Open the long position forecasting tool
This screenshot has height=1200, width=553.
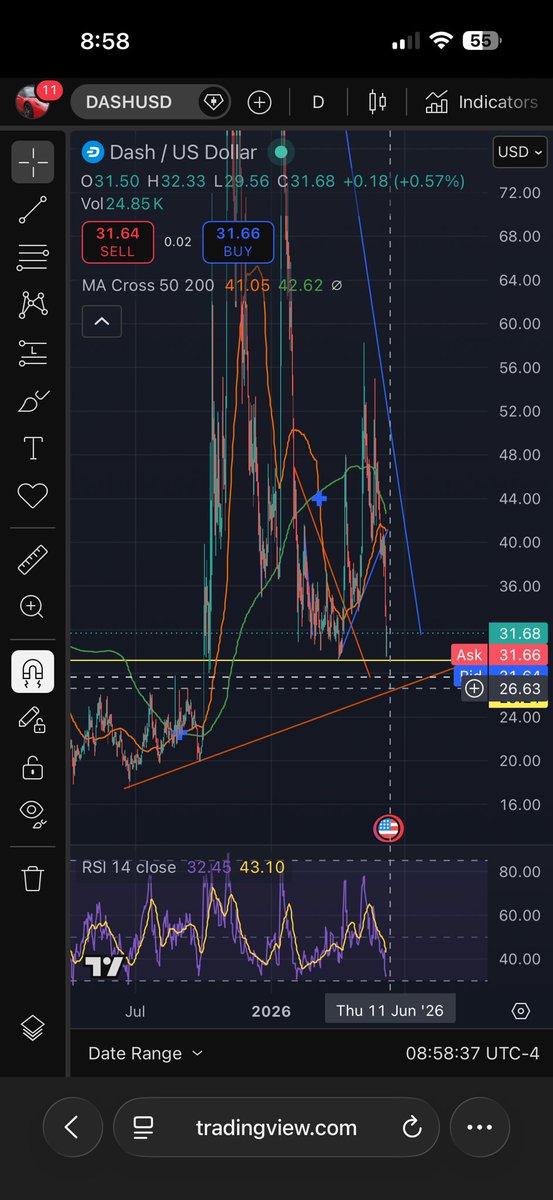33,352
